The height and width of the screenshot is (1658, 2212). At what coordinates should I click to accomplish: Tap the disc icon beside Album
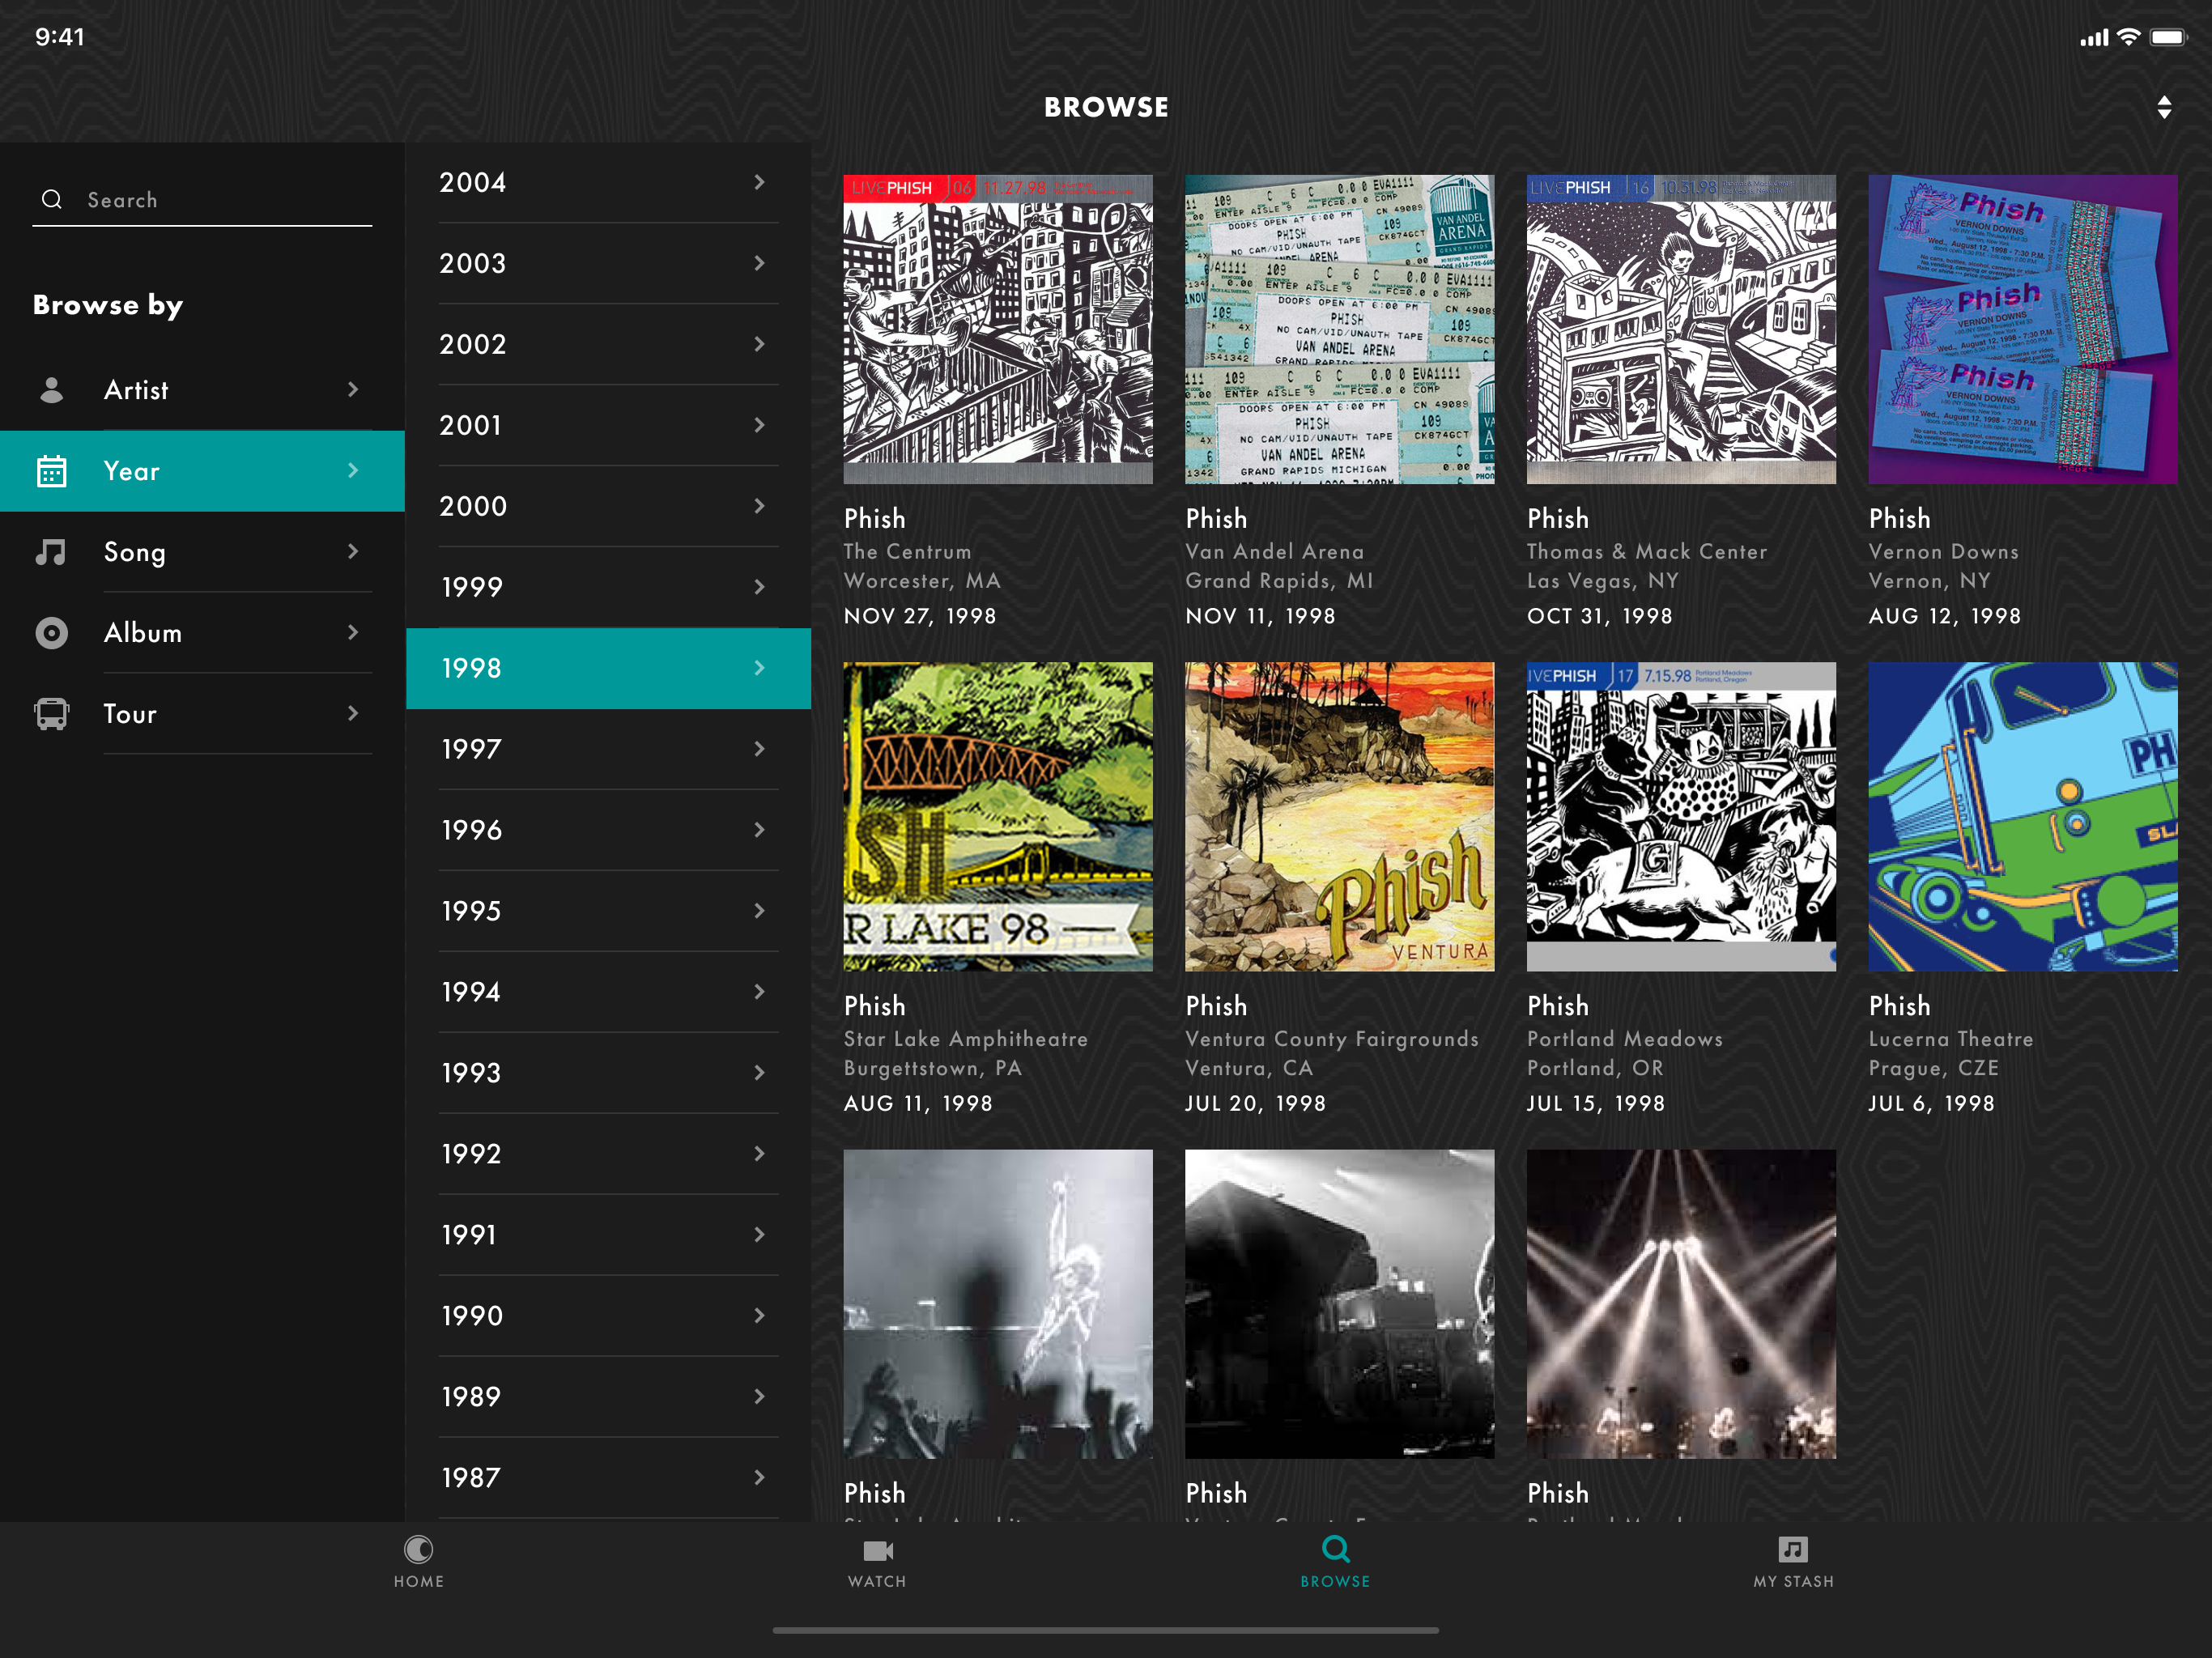click(51, 633)
